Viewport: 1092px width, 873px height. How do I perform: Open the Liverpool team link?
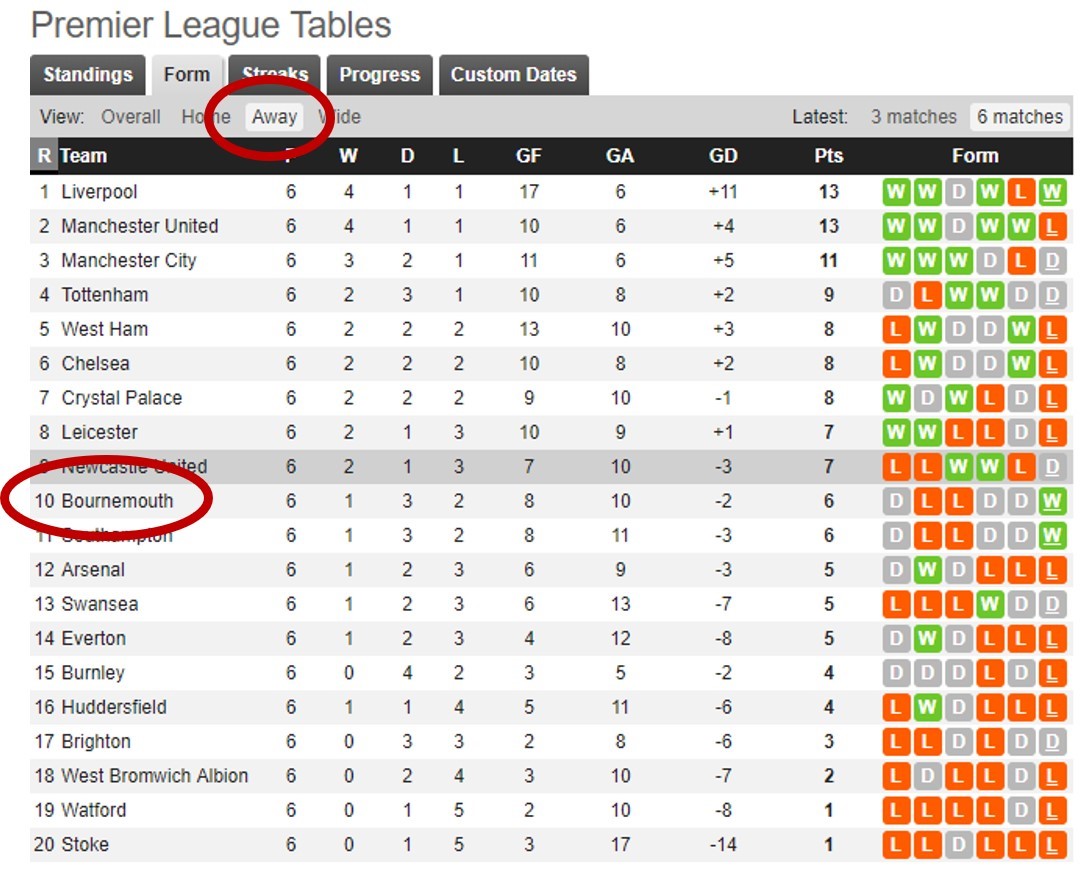pos(99,191)
